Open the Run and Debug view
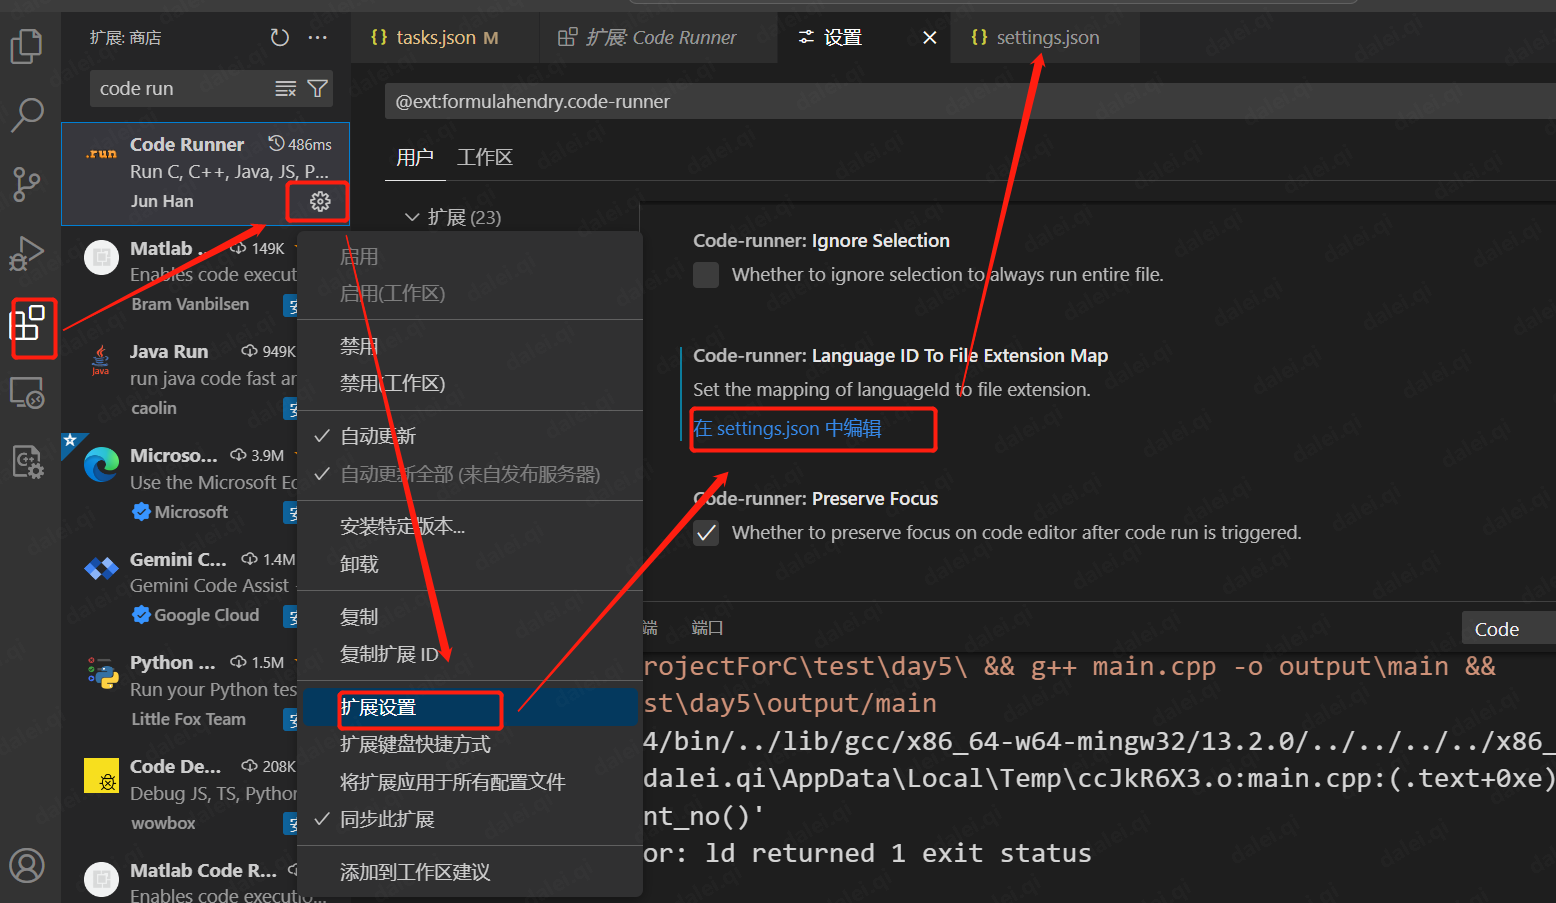Viewport: 1556px width, 903px height. tap(27, 253)
